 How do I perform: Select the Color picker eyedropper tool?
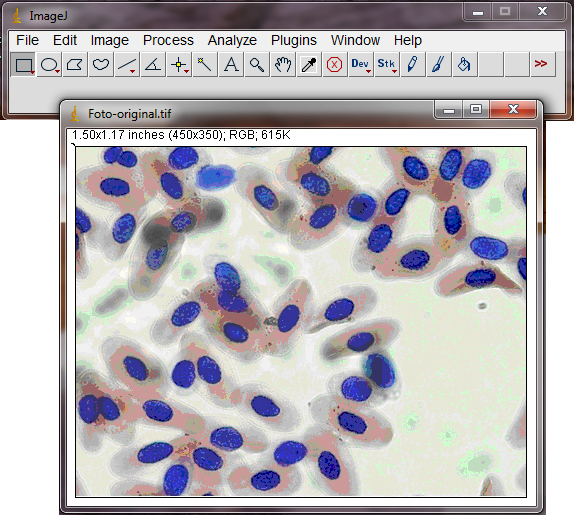[309, 65]
